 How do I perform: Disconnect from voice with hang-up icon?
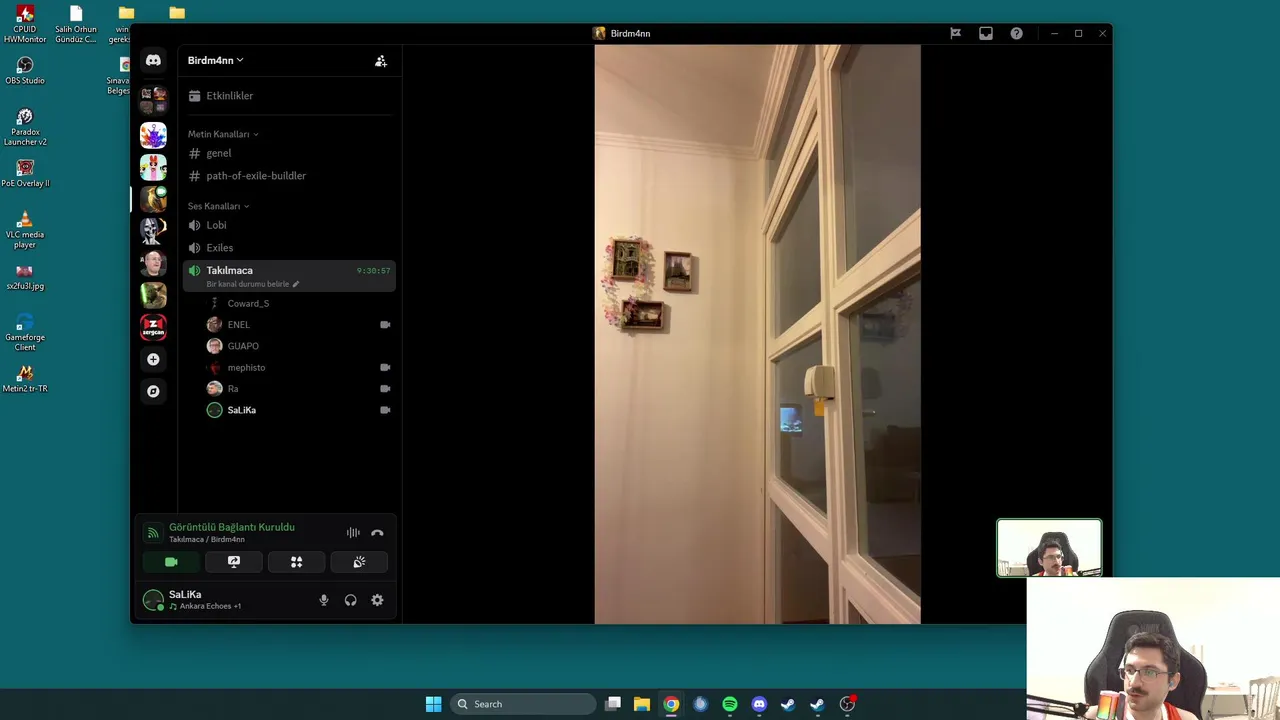pyautogui.click(x=377, y=533)
